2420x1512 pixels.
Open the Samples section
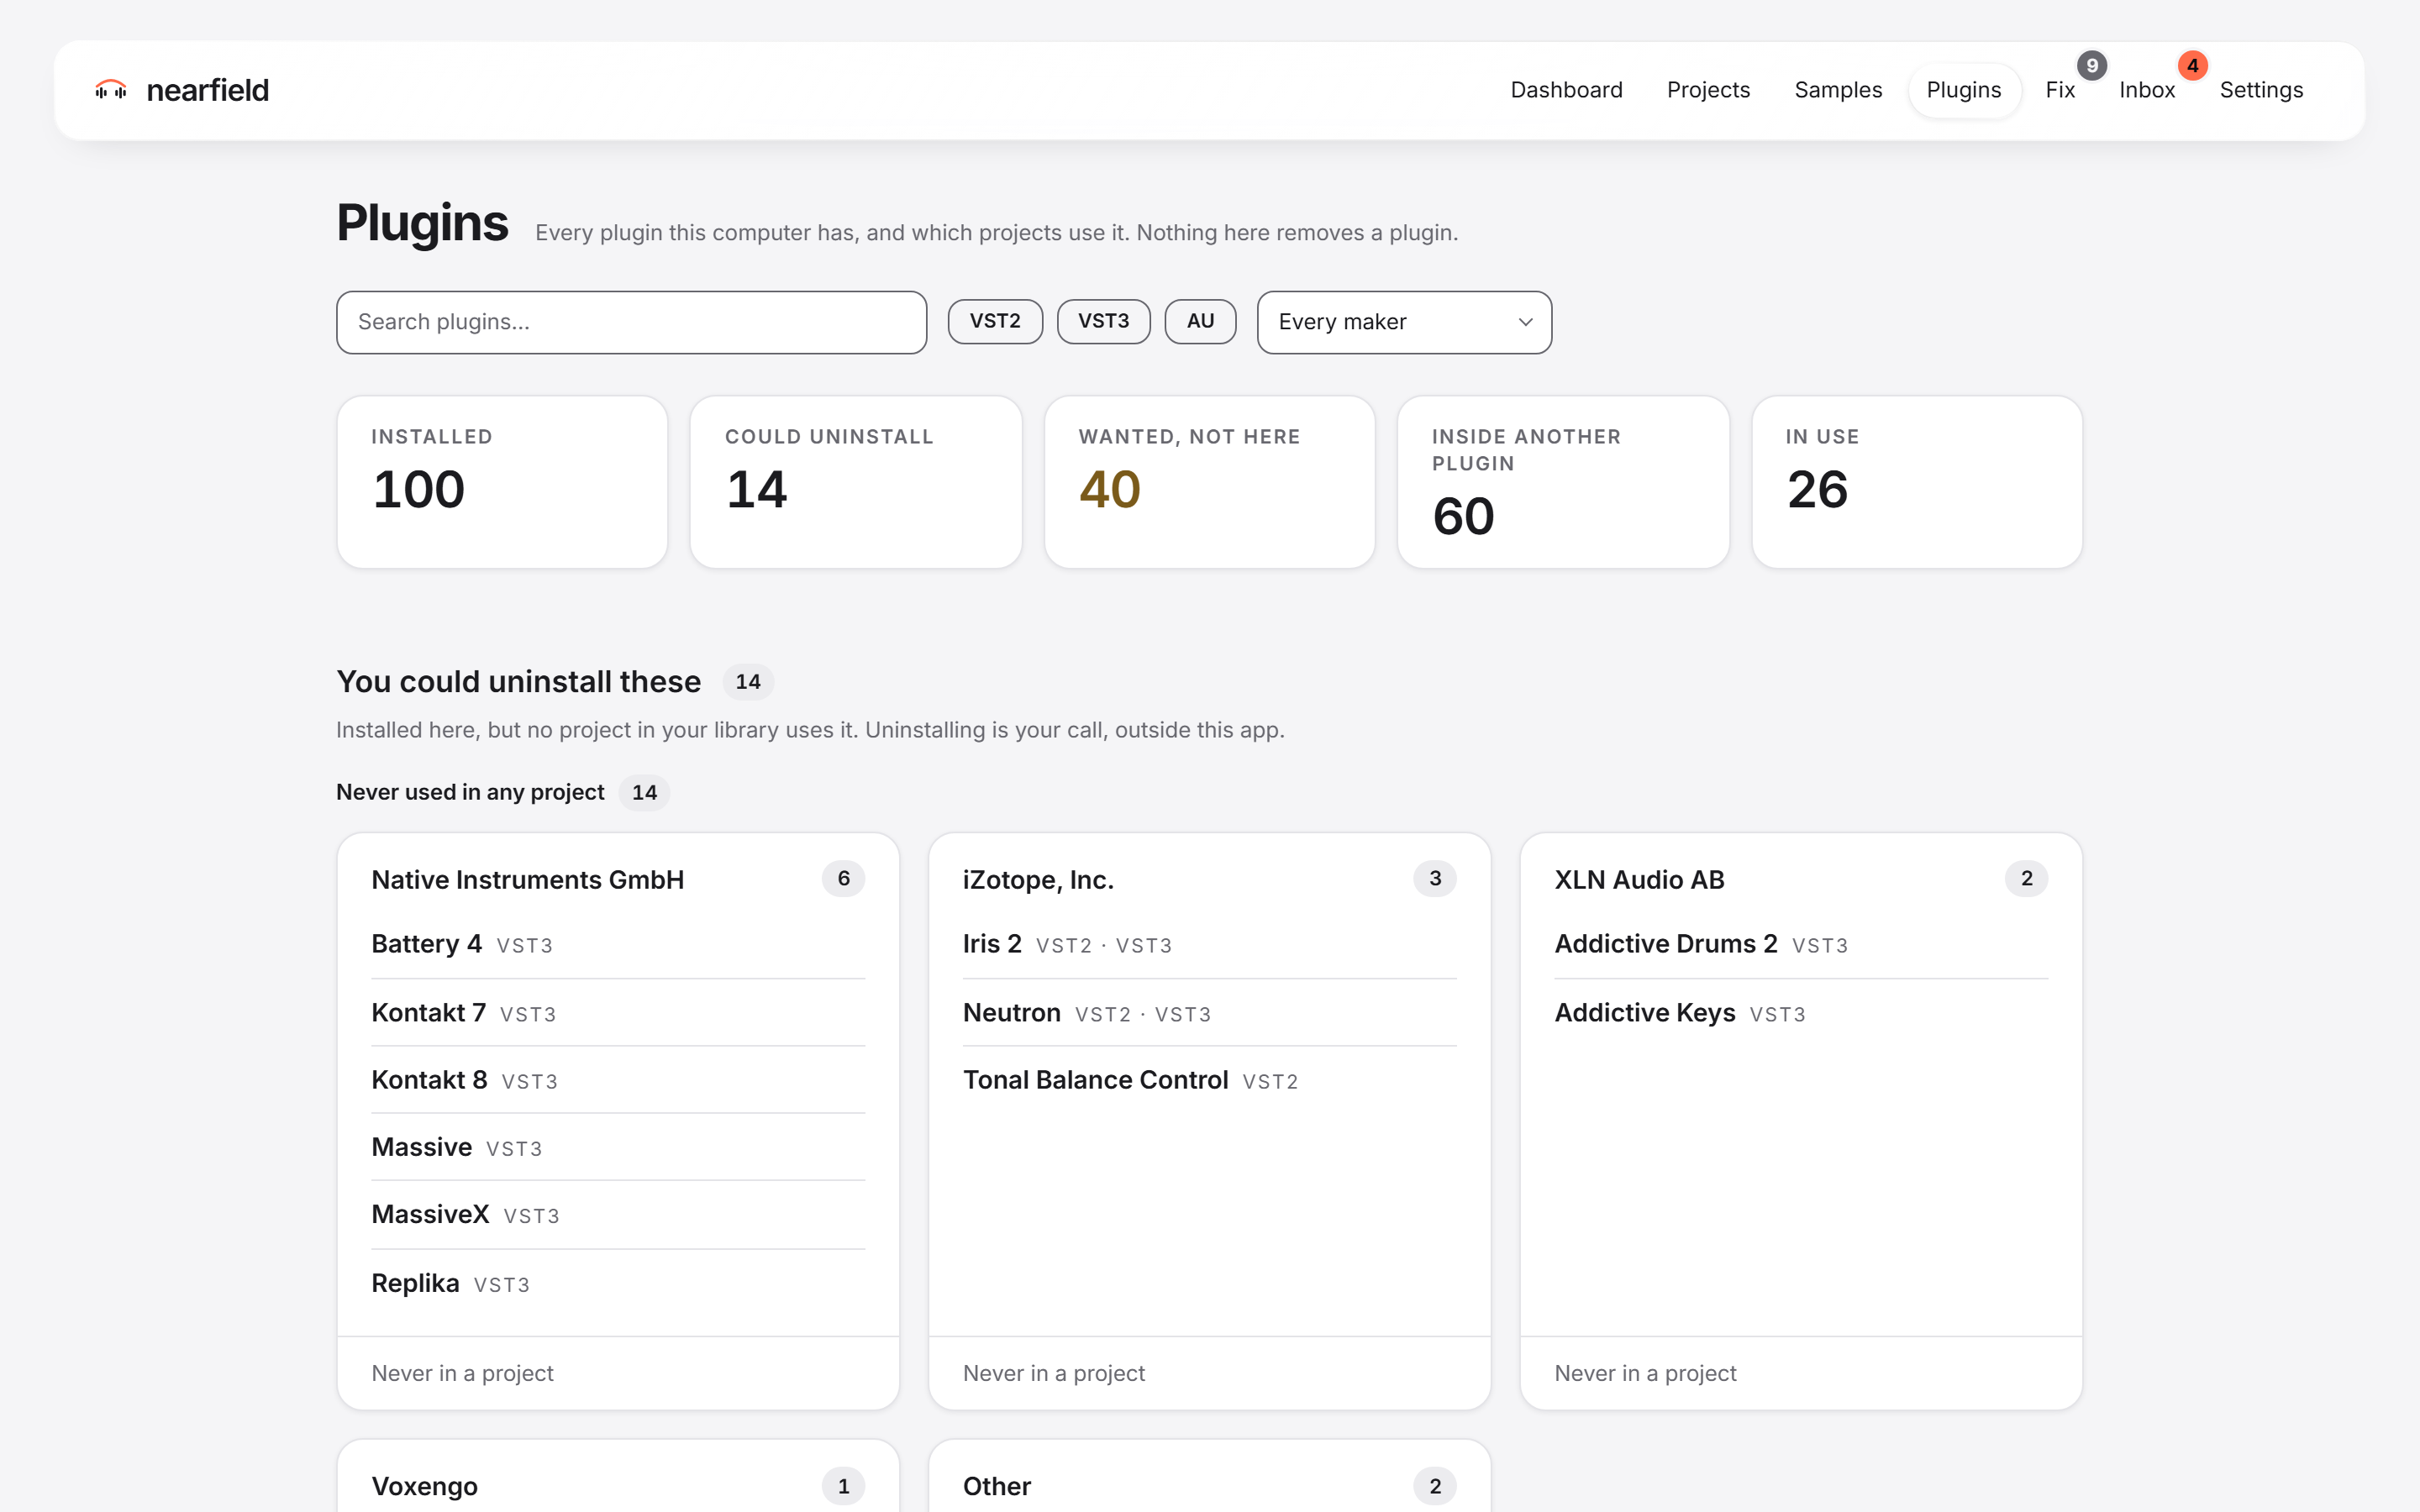tap(1838, 90)
